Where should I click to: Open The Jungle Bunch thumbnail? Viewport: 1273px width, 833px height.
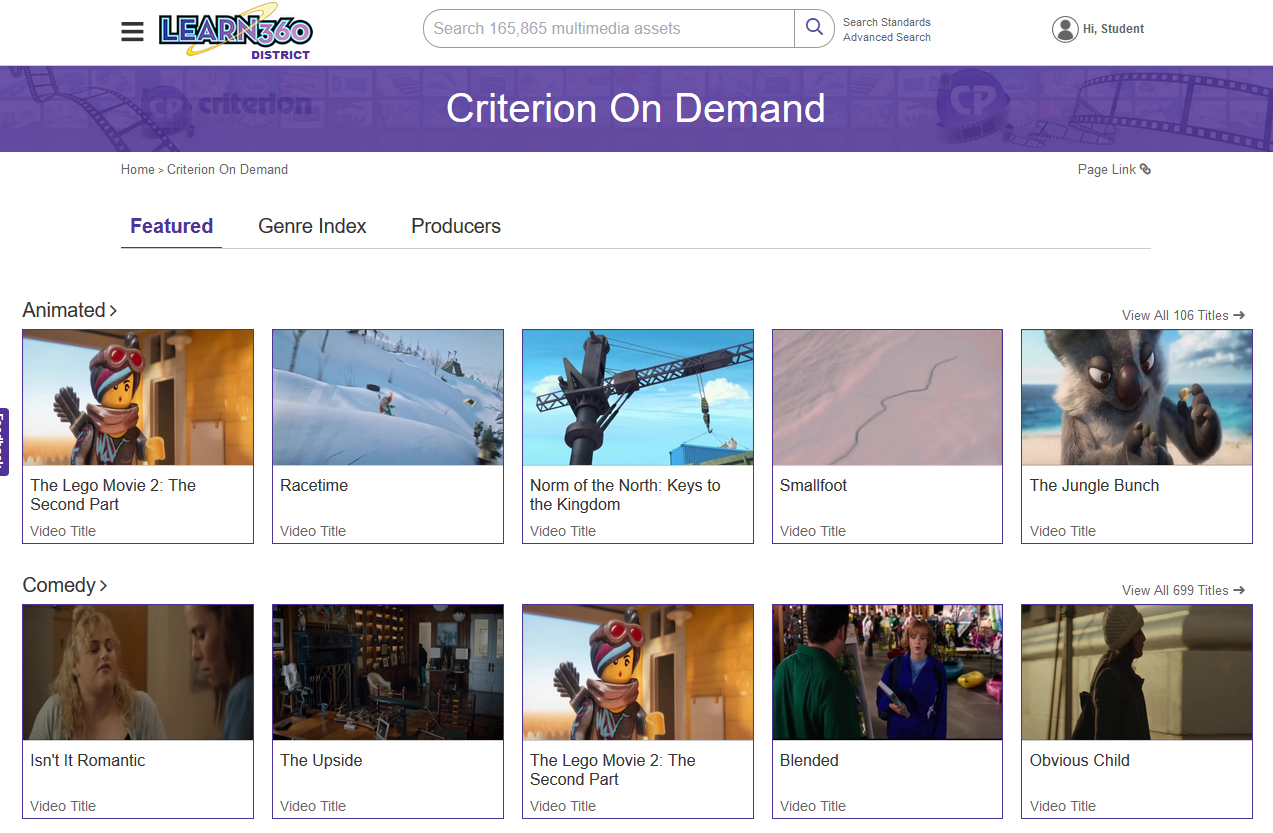pos(1137,397)
